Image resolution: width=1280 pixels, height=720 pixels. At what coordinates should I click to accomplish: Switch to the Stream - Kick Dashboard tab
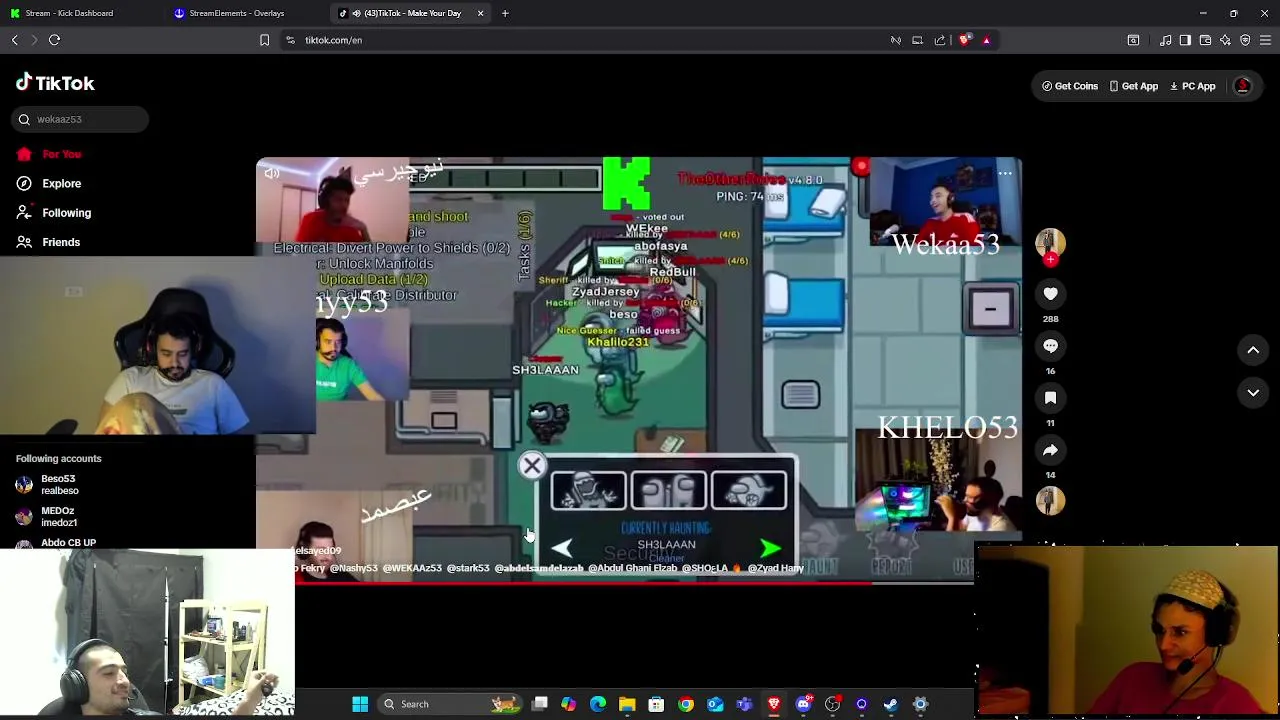click(x=68, y=13)
